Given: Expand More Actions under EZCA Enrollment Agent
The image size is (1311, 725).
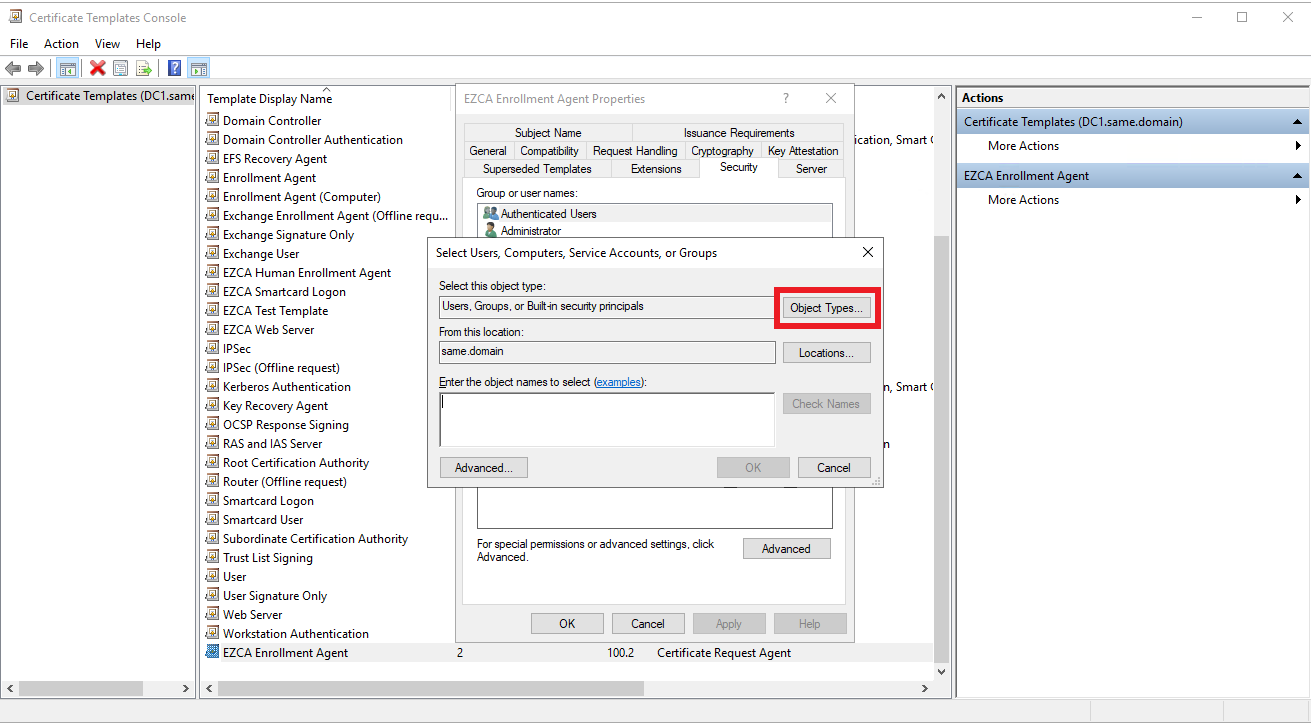Looking at the screenshot, I should tap(1133, 200).
